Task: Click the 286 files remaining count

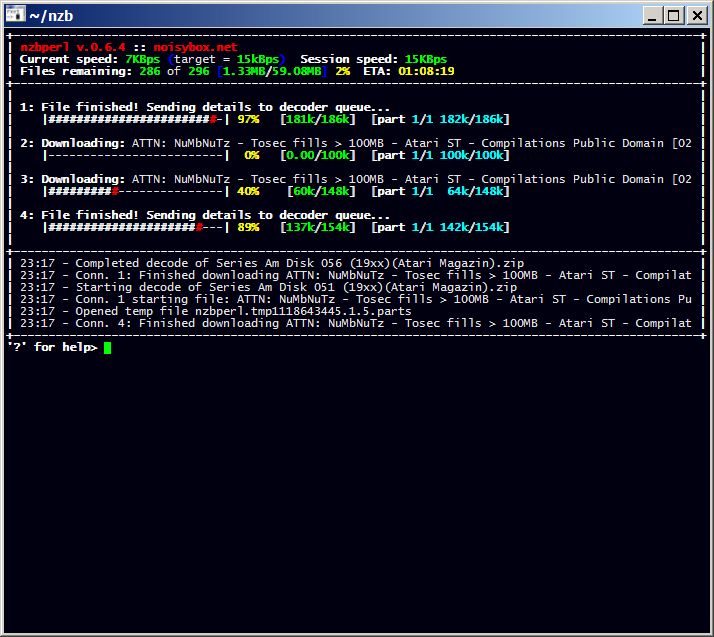Action: 150,71
